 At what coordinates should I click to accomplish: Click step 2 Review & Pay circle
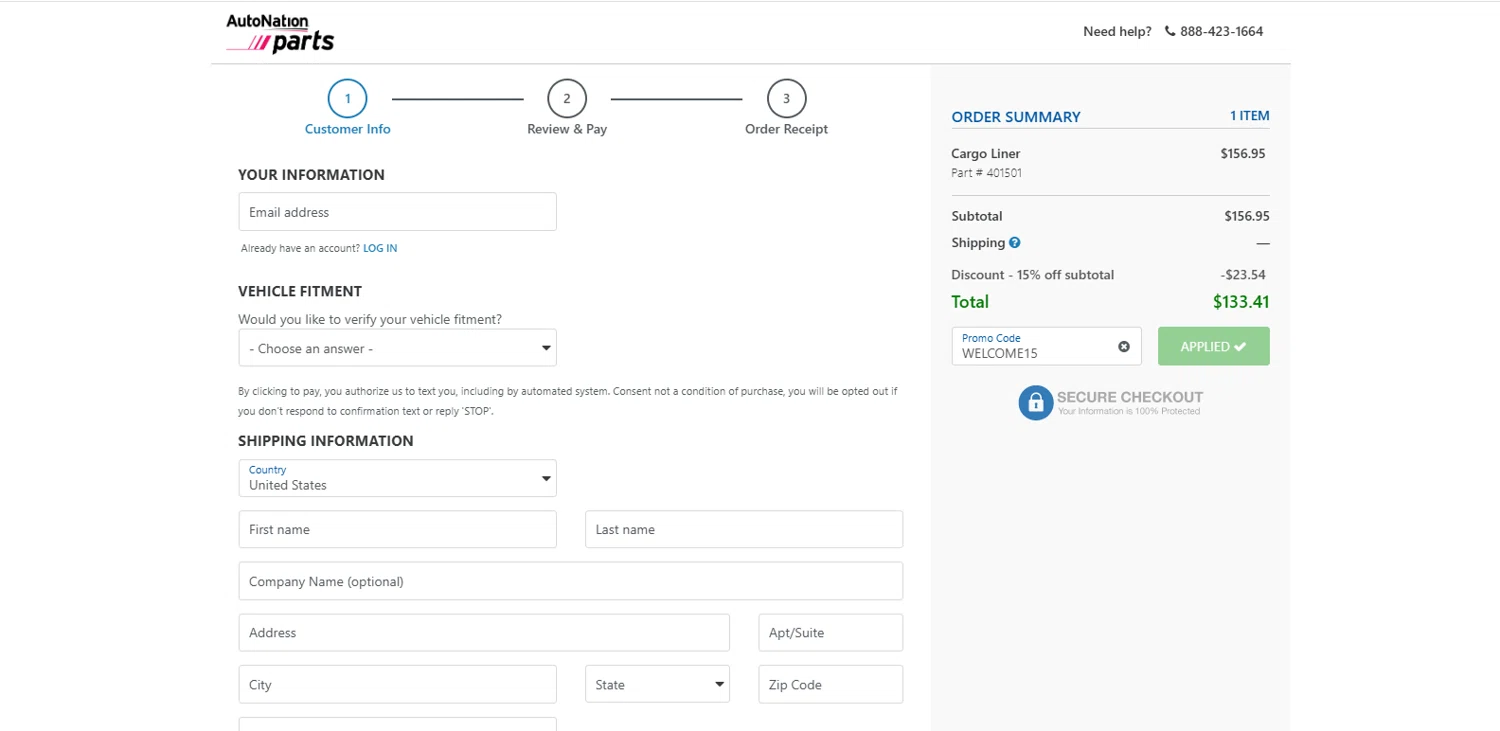tap(567, 98)
